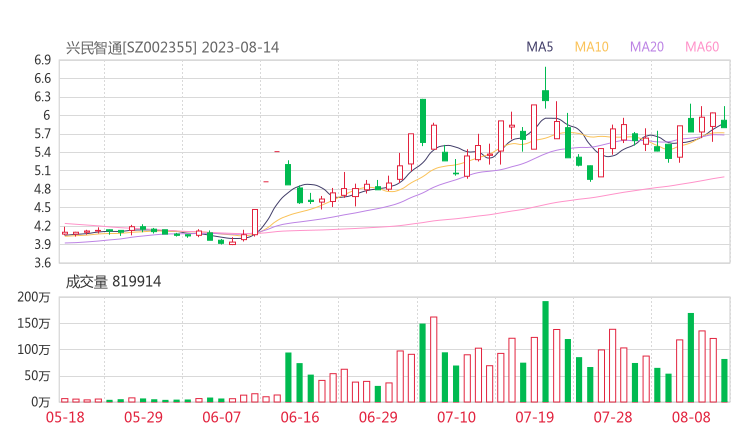
Task: Click the MA5 legend label
Action: click(x=539, y=47)
